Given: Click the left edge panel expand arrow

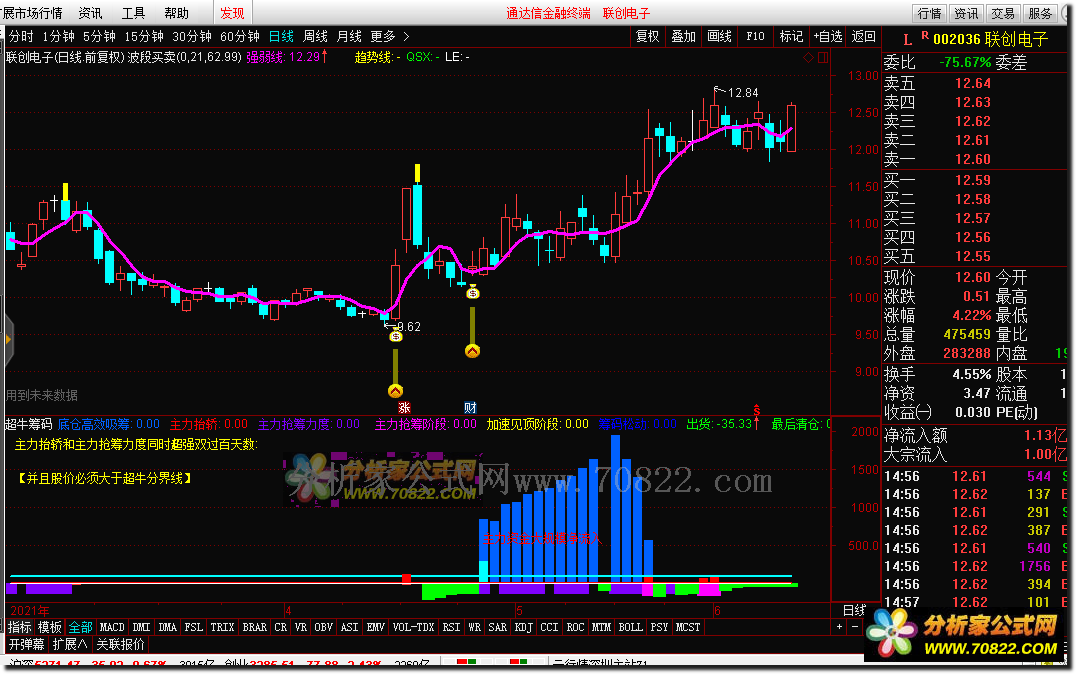Looking at the screenshot, I should point(8,339).
